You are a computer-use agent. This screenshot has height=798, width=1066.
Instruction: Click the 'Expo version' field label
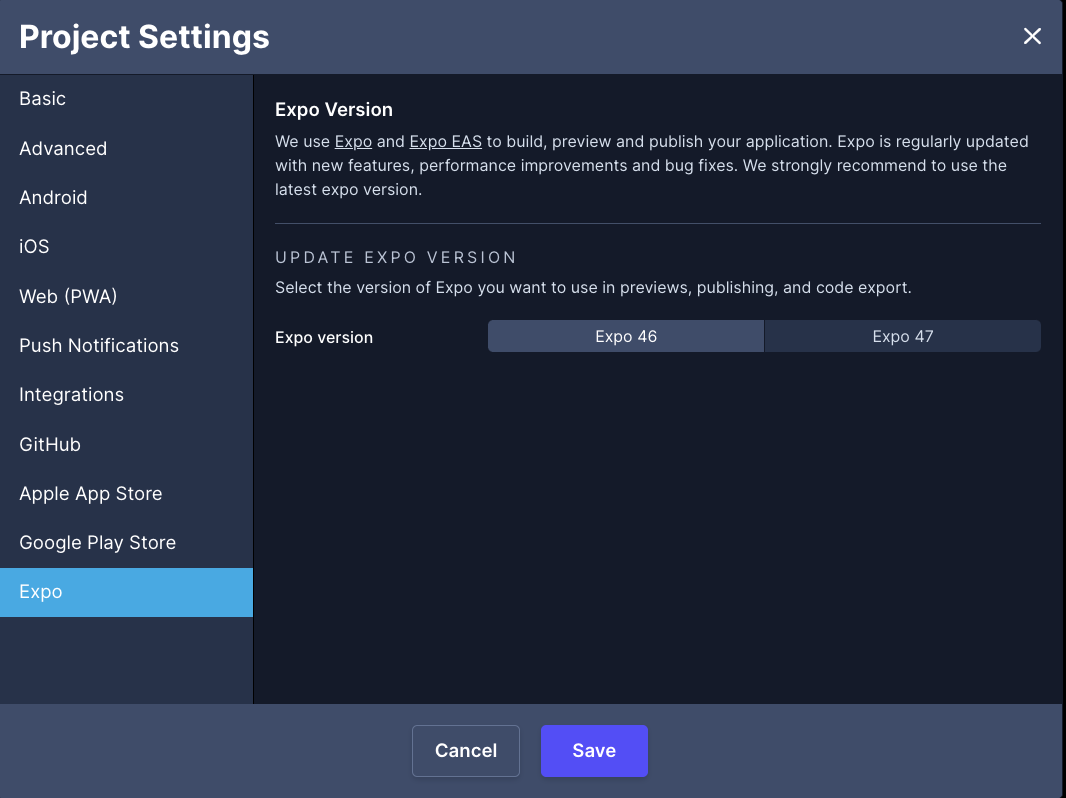(324, 338)
